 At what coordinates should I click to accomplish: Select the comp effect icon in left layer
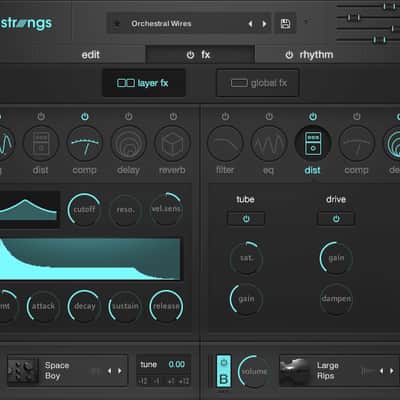[85, 144]
